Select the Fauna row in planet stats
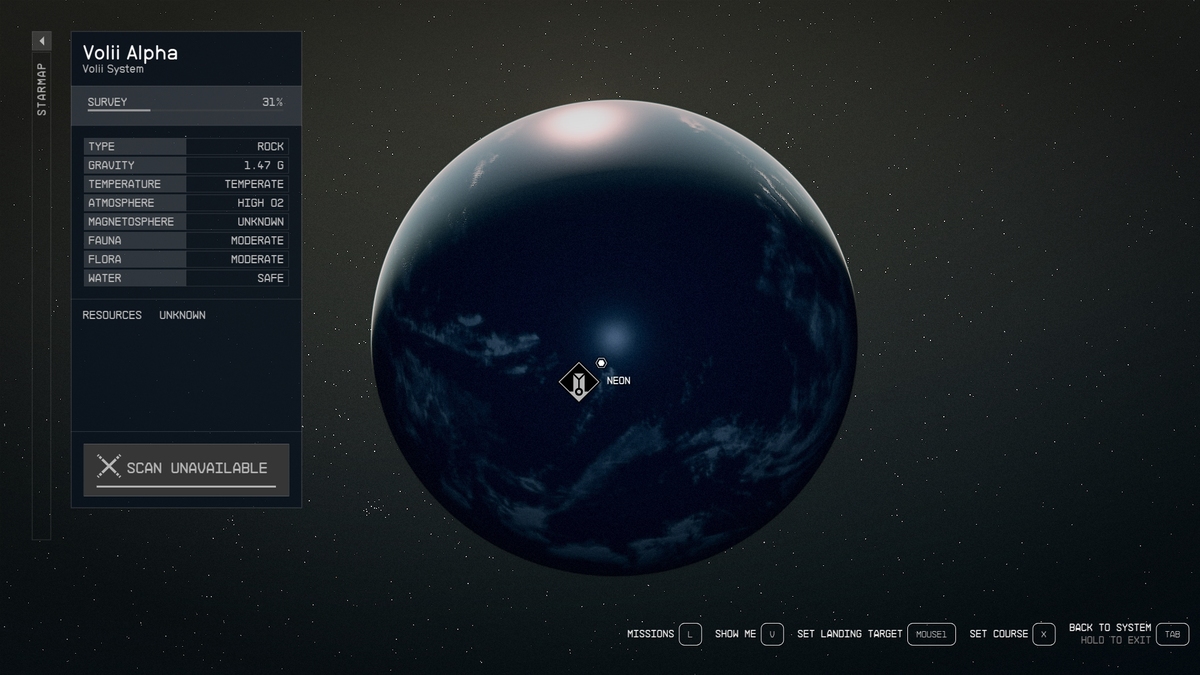Viewport: 1200px width, 675px height. pyautogui.click(x=186, y=240)
